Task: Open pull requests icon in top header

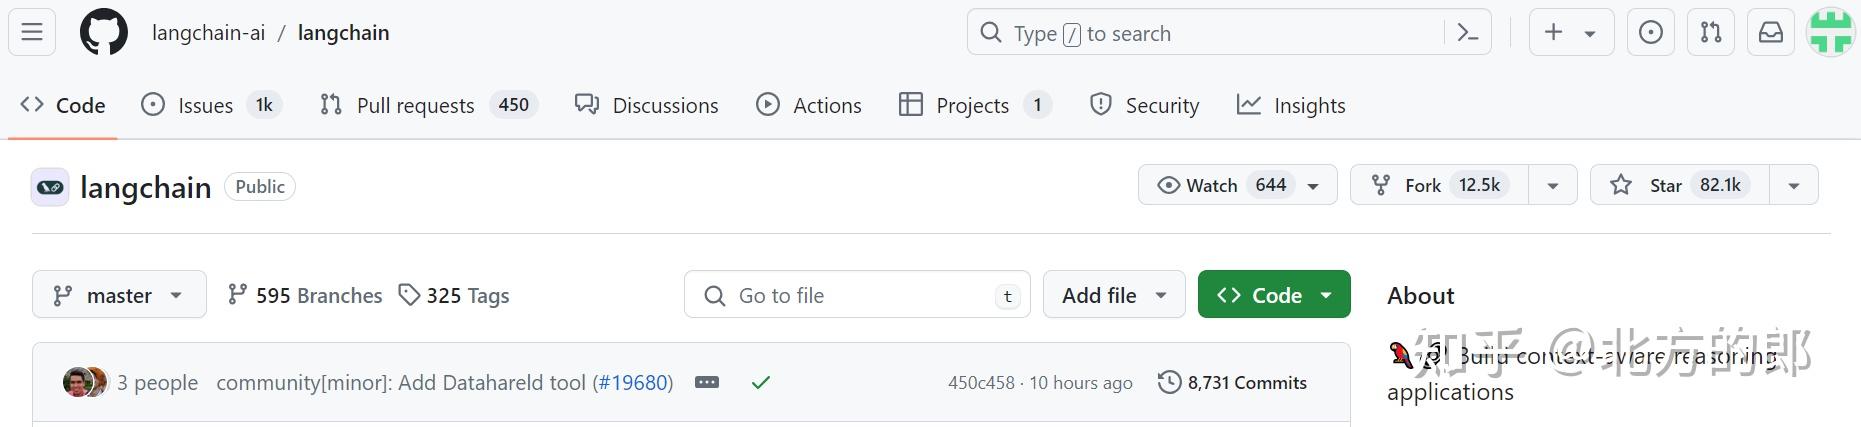Action: click(1711, 33)
